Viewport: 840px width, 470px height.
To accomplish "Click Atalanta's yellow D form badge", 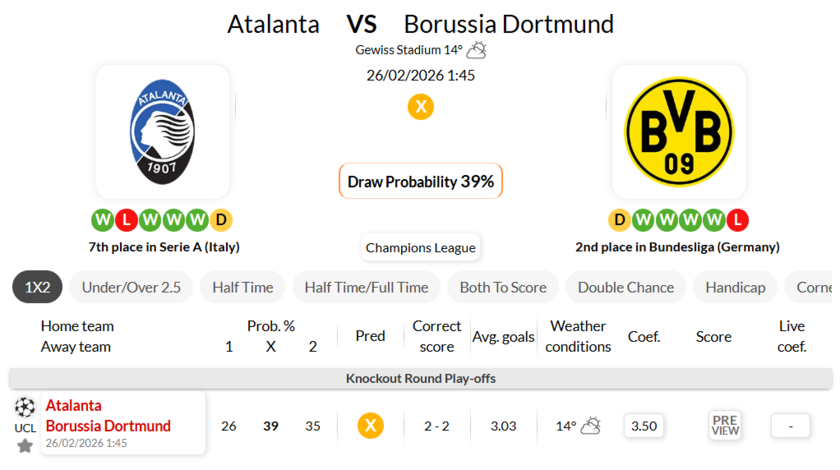I will pos(221,220).
